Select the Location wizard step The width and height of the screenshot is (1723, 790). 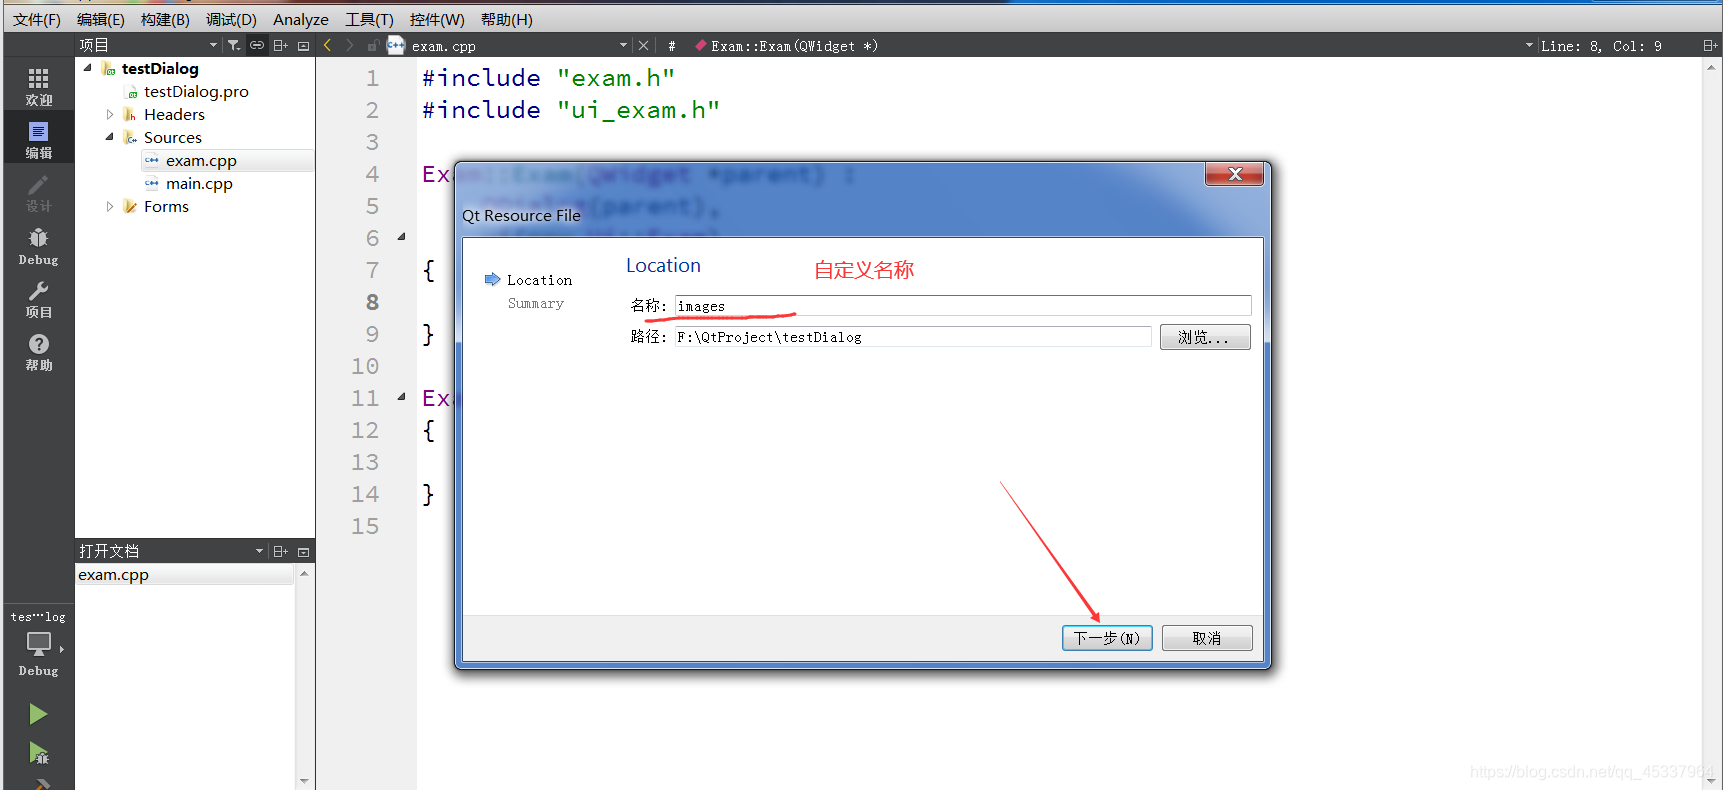click(539, 280)
